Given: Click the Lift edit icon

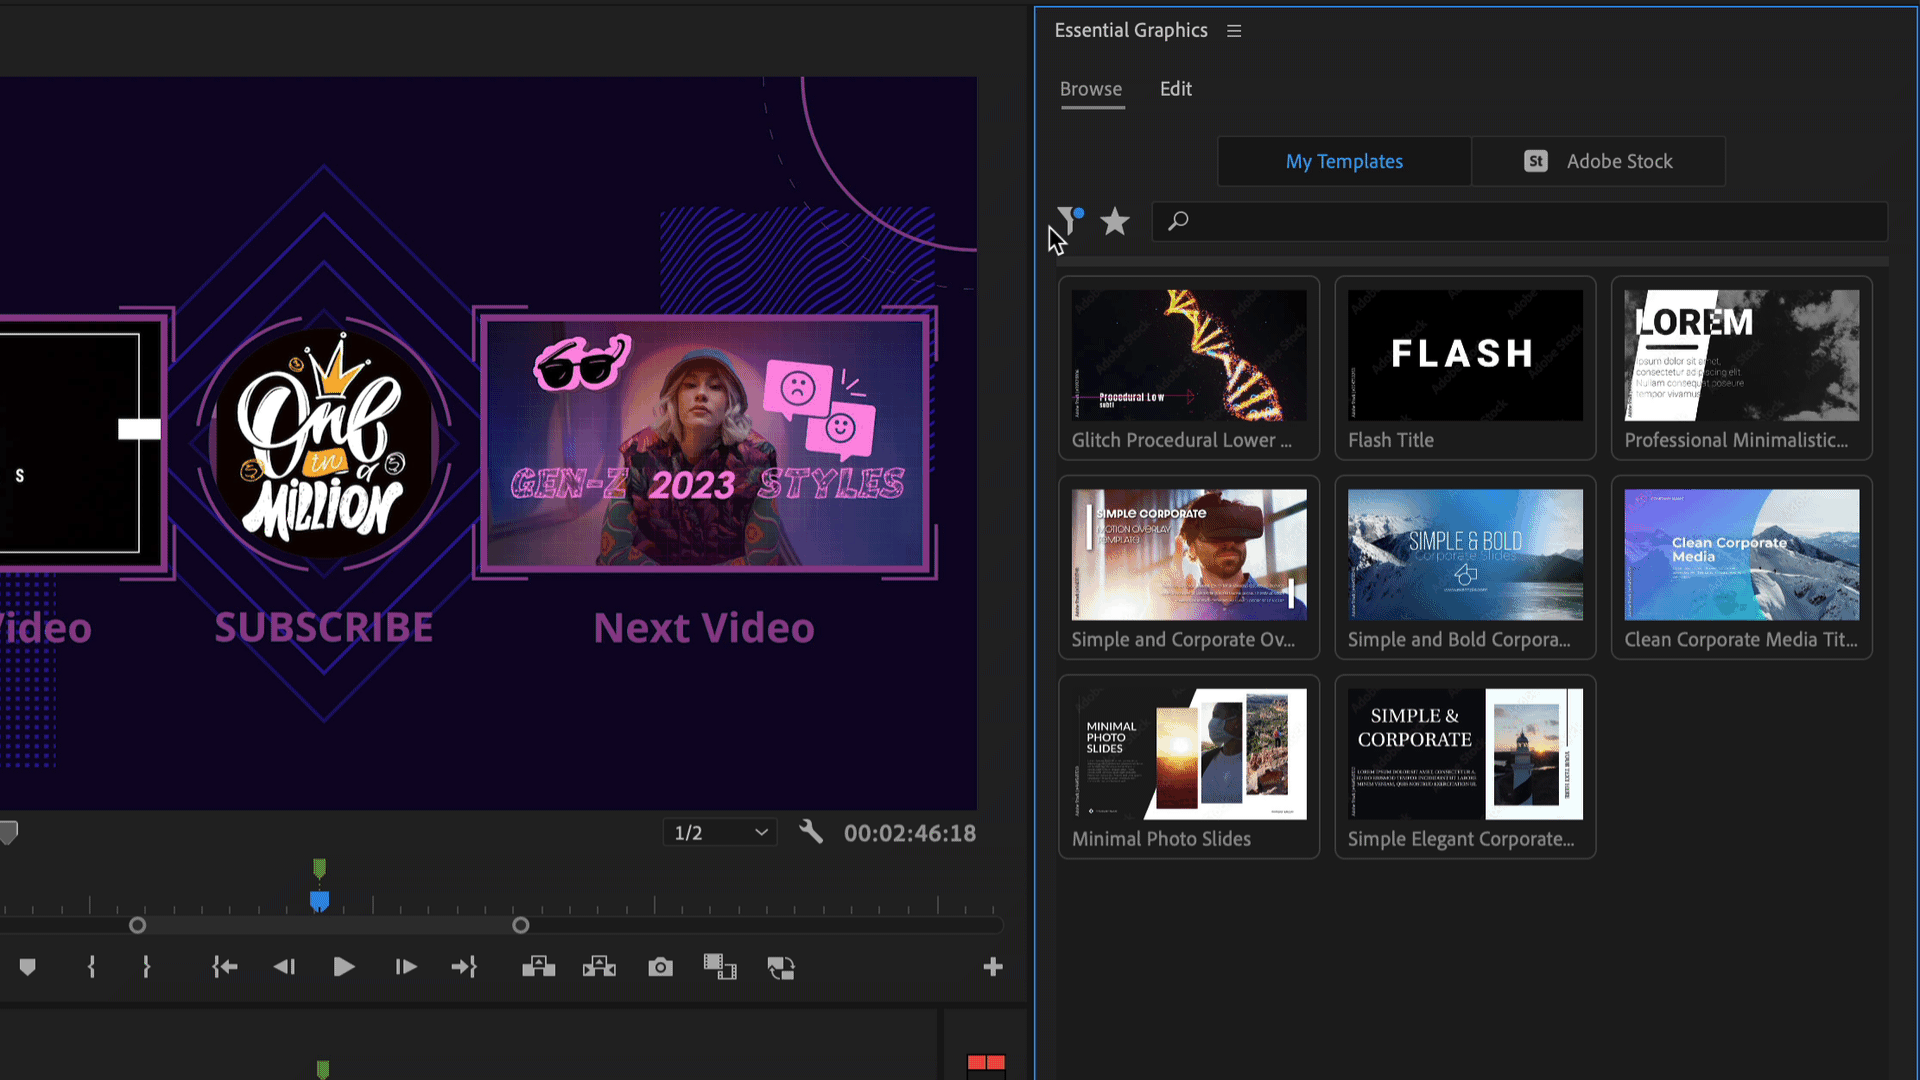Looking at the screenshot, I should [538, 967].
